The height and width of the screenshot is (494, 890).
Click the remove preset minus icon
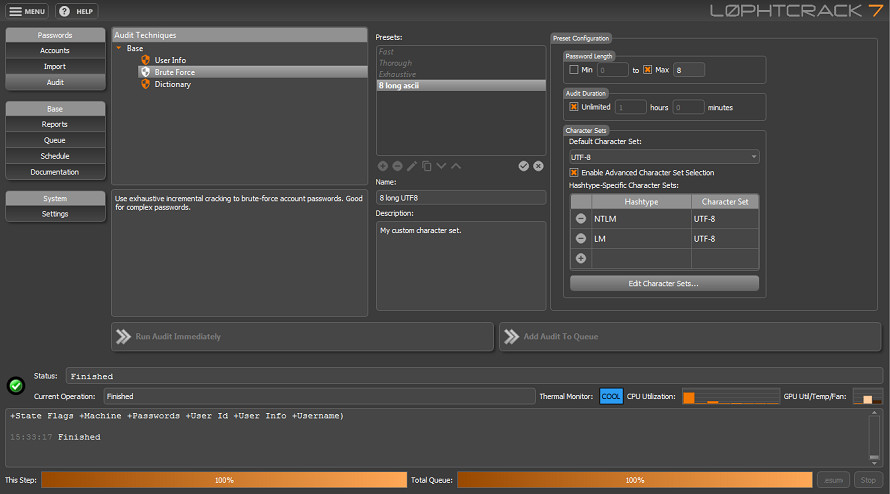(397, 166)
